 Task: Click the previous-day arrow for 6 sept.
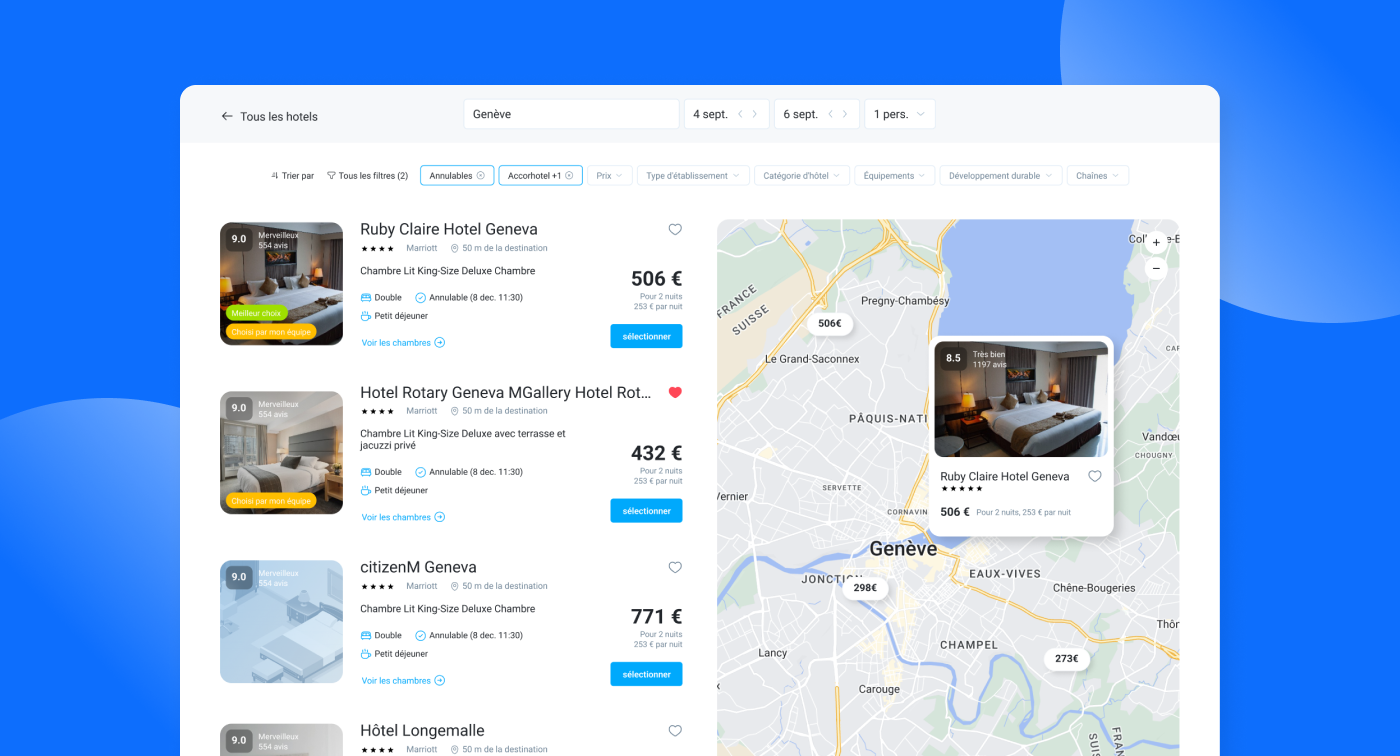tap(830, 114)
